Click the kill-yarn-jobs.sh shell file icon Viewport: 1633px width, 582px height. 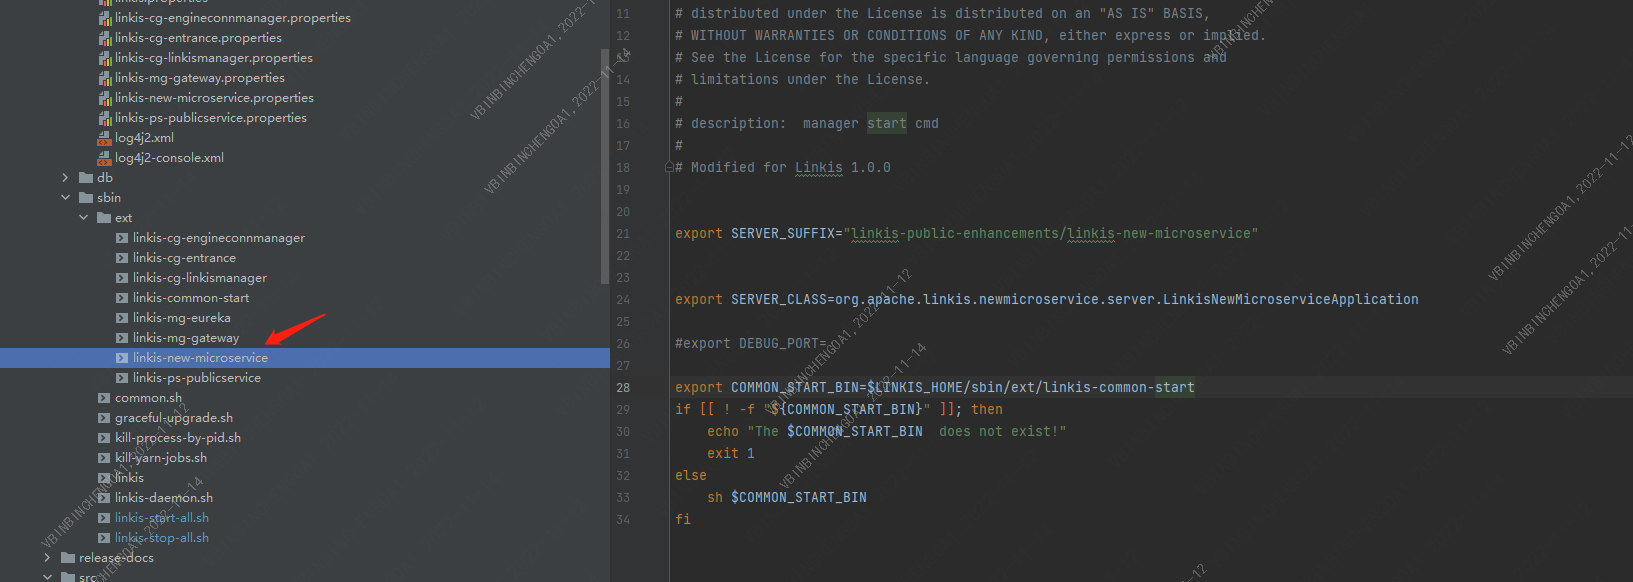pyautogui.click(x=104, y=458)
